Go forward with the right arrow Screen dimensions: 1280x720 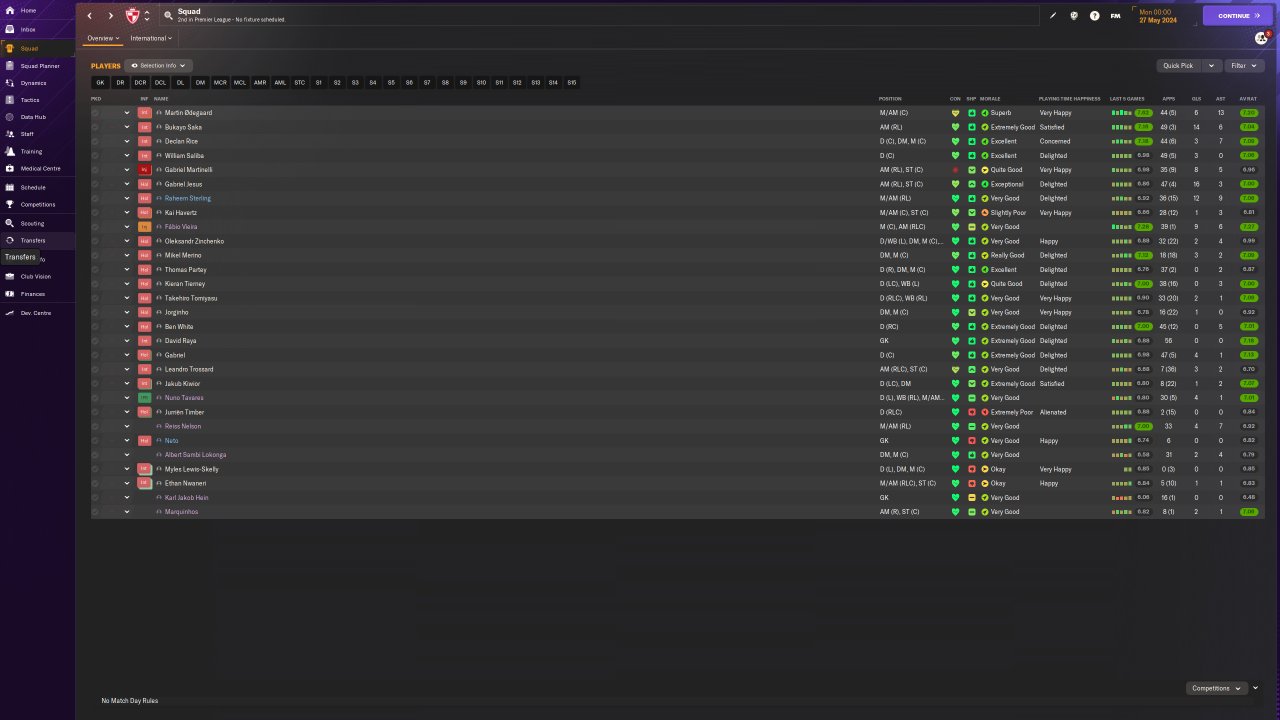pos(110,16)
